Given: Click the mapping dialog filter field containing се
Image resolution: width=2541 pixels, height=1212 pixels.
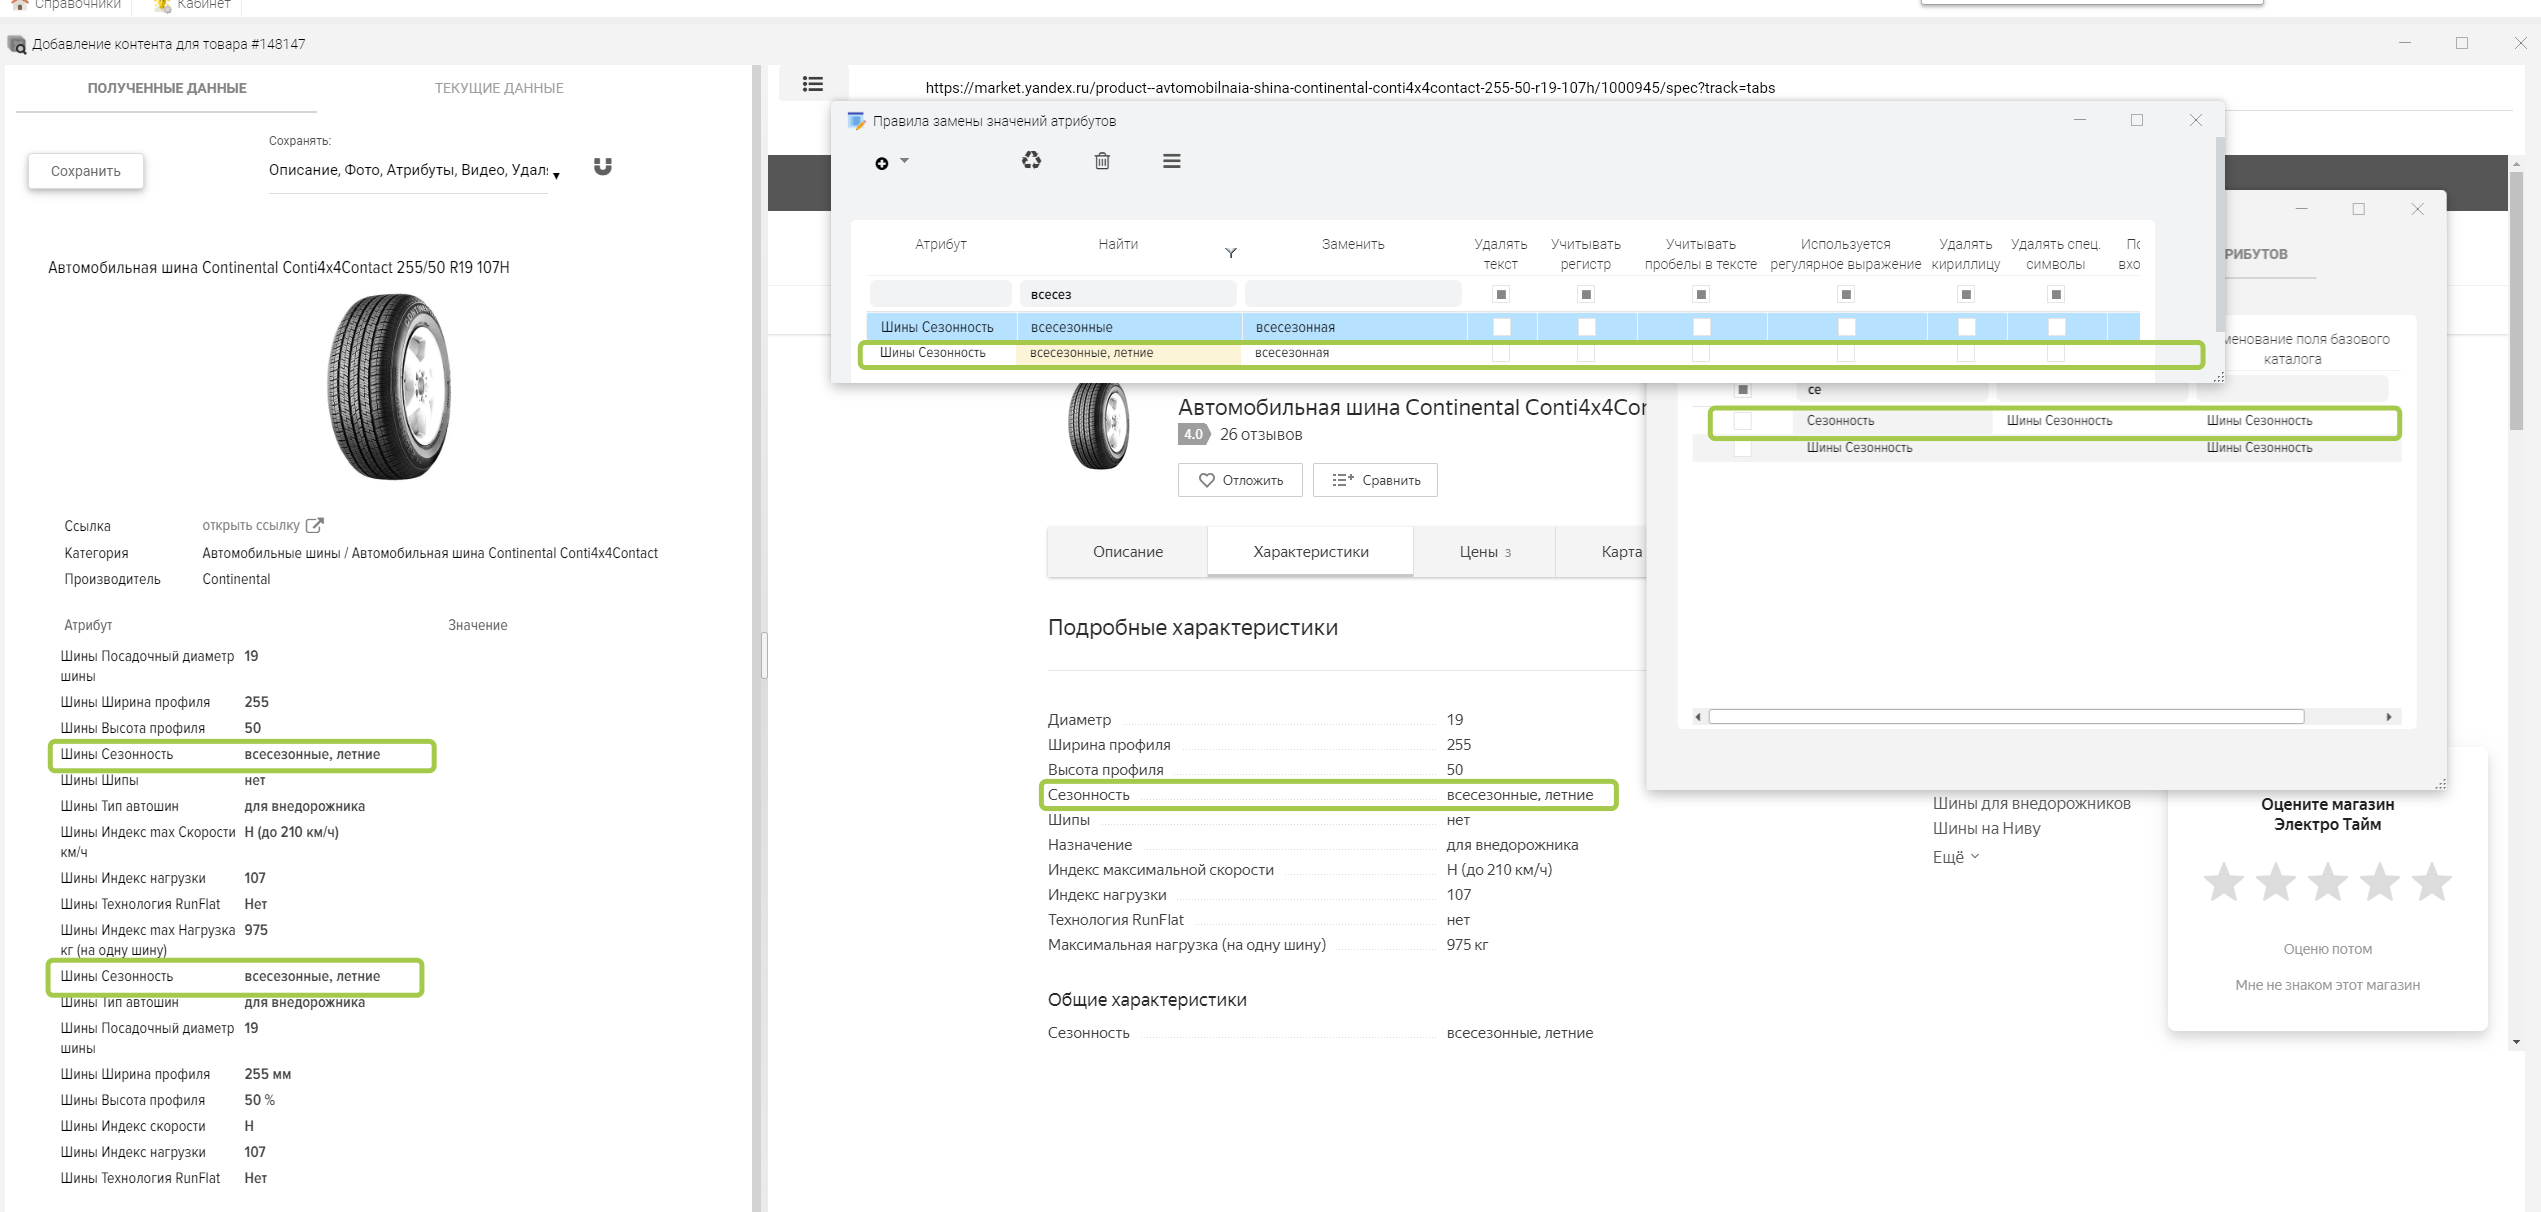Looking at the screenshot, I should coord(1892,390).
